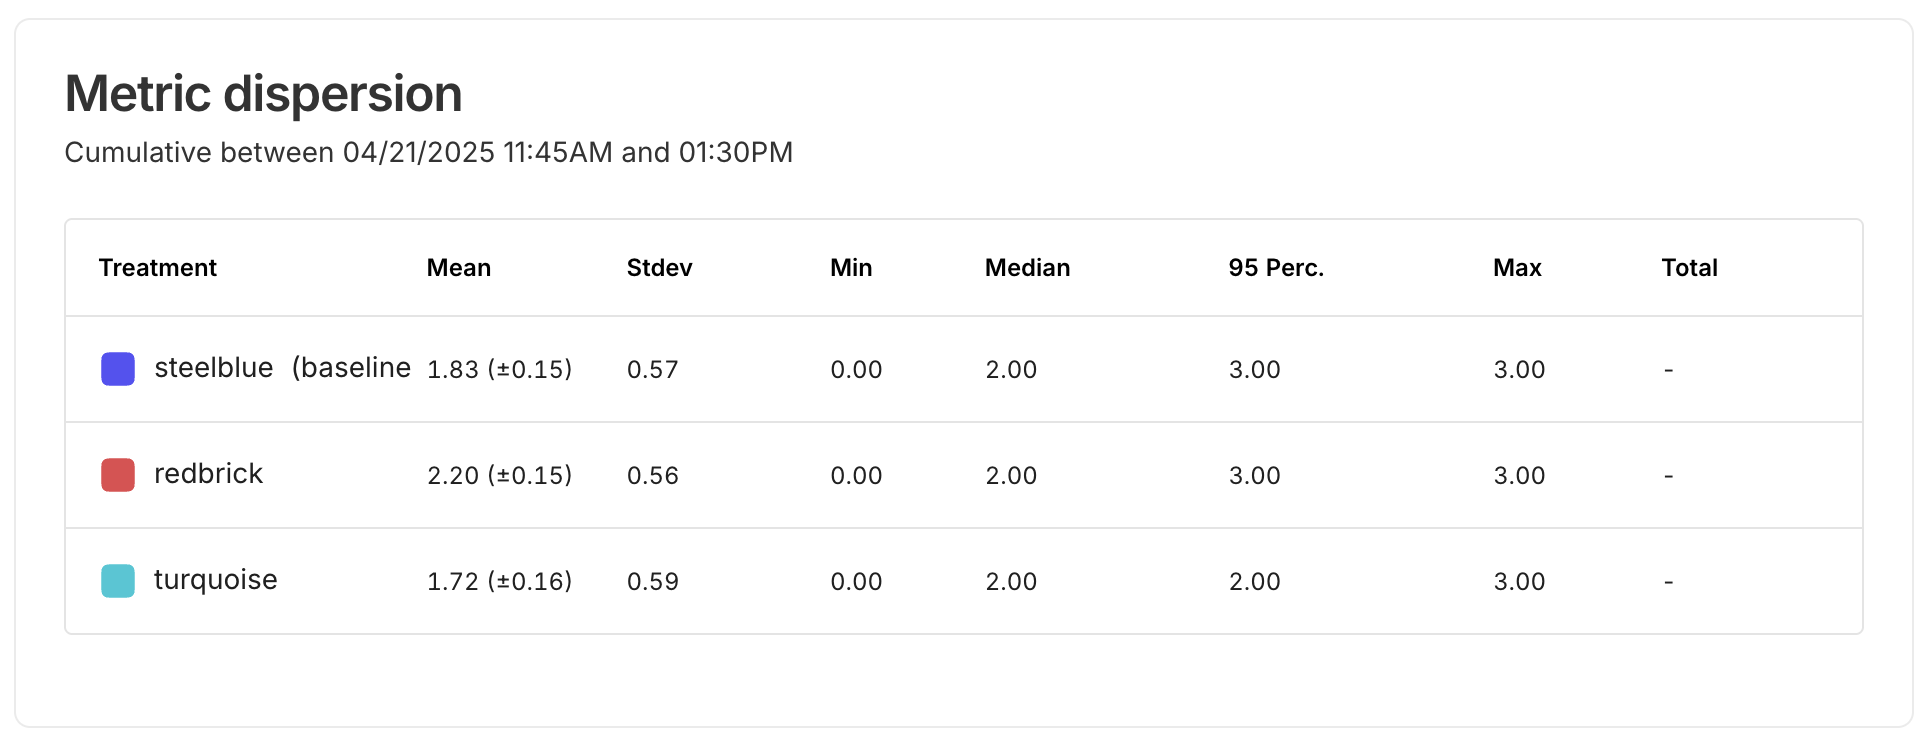This screenshot has width=1932, height=746.
Task: Click the cumulative date range subtitle
Action: [429, 152]
